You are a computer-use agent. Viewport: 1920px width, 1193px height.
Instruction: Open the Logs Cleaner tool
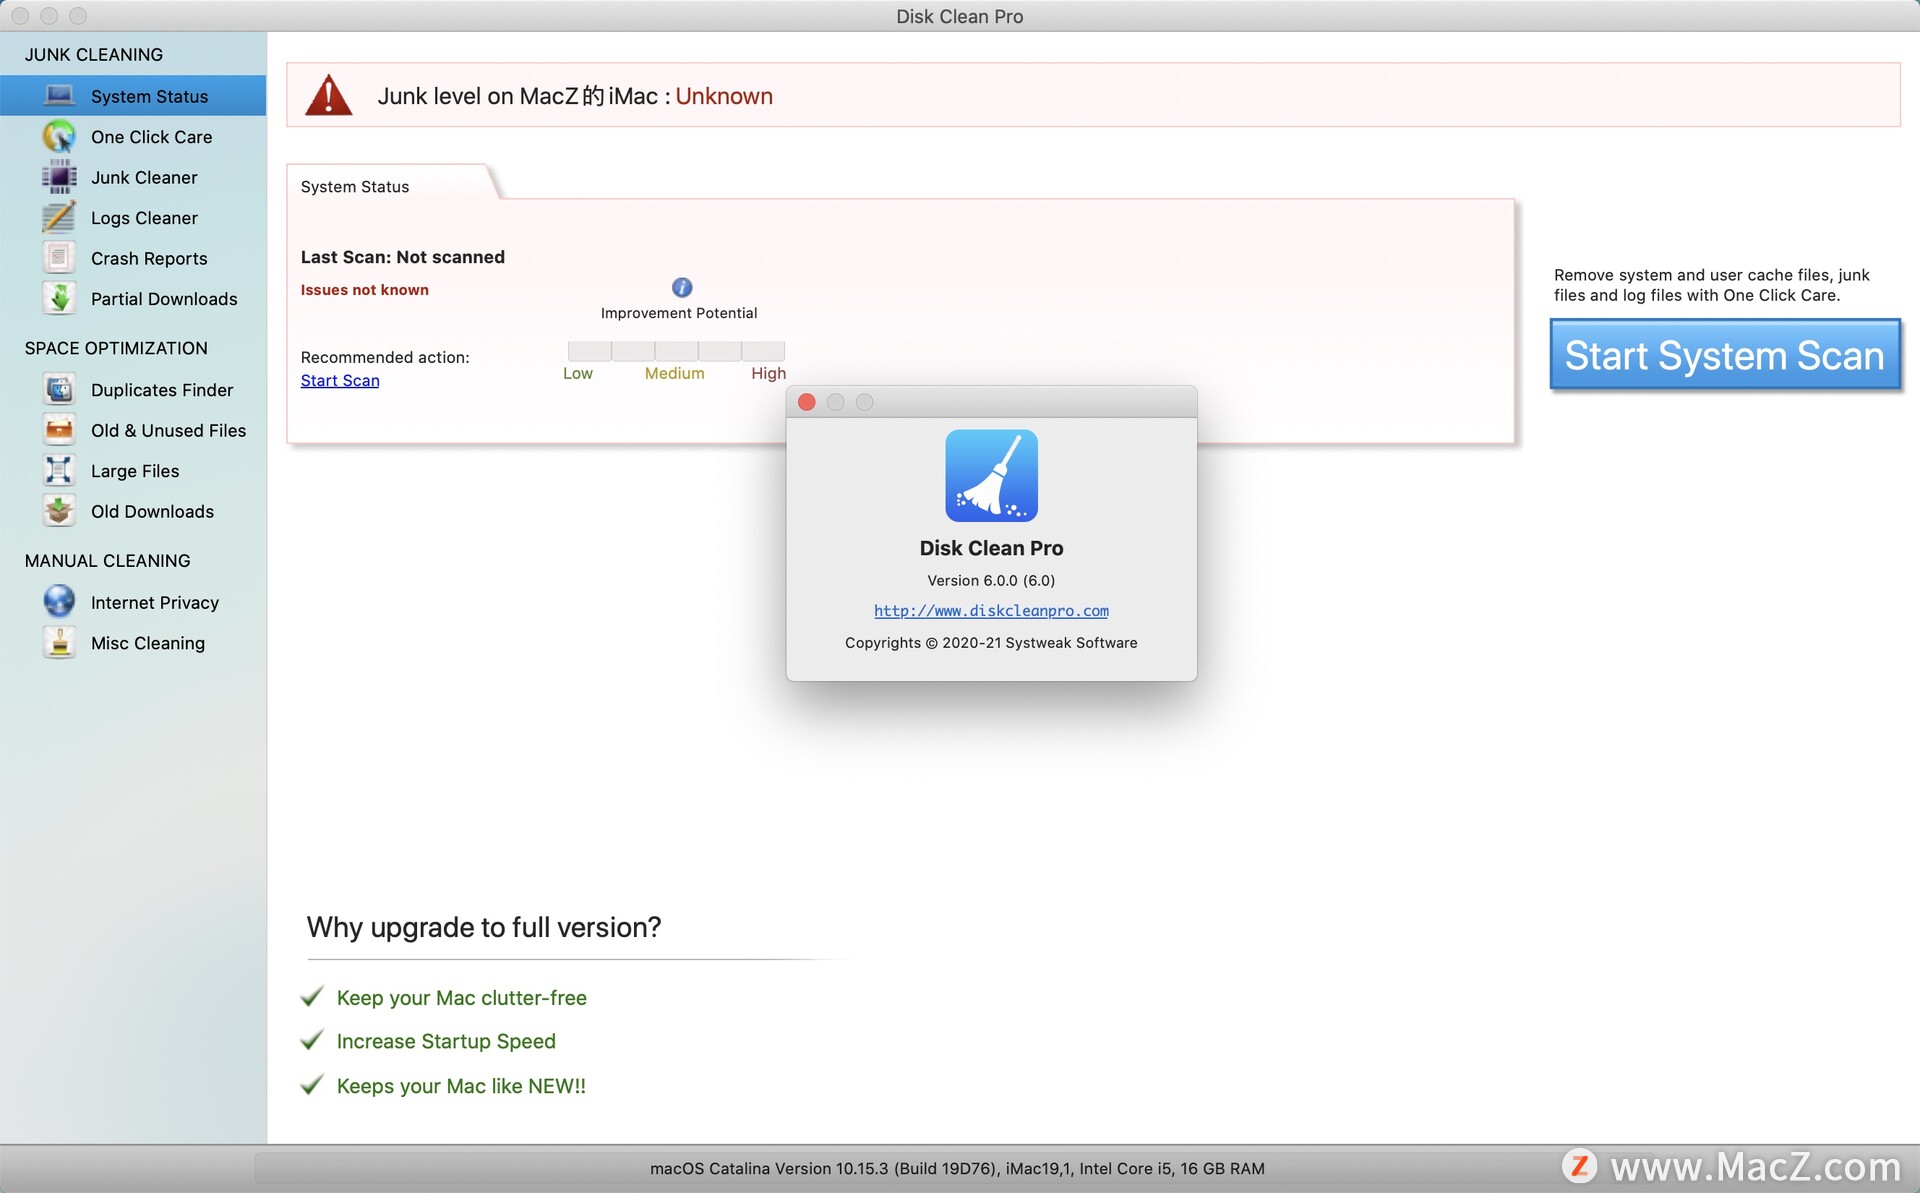[143, 216]
